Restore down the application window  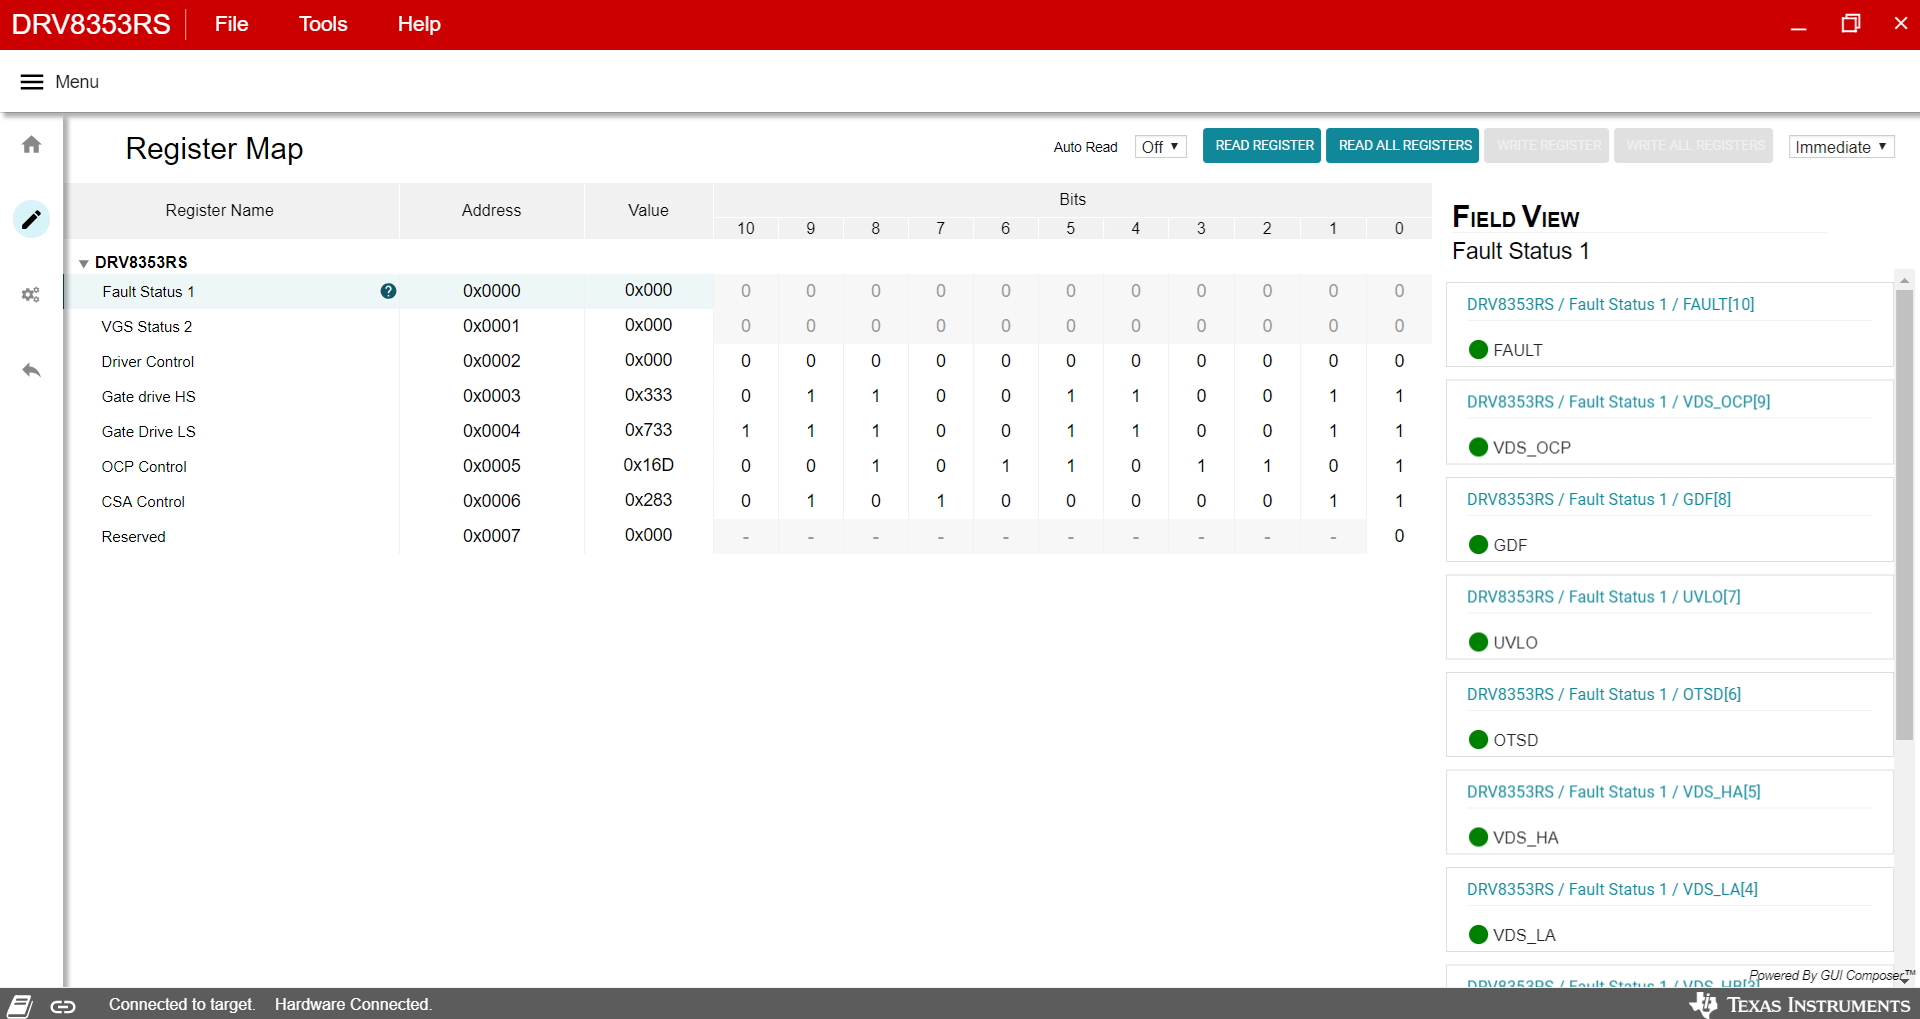(1851, 24)
